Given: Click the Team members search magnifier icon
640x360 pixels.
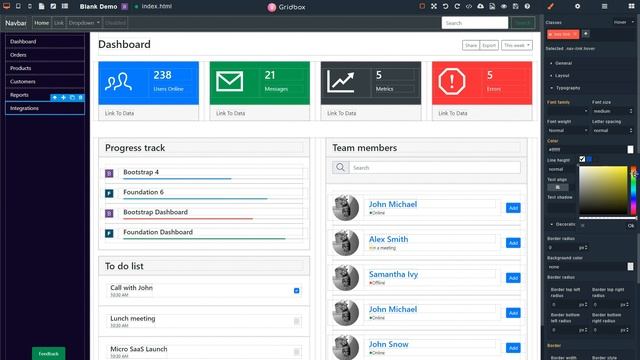Looking at the screenshot, I should click(x=340, y=167).
